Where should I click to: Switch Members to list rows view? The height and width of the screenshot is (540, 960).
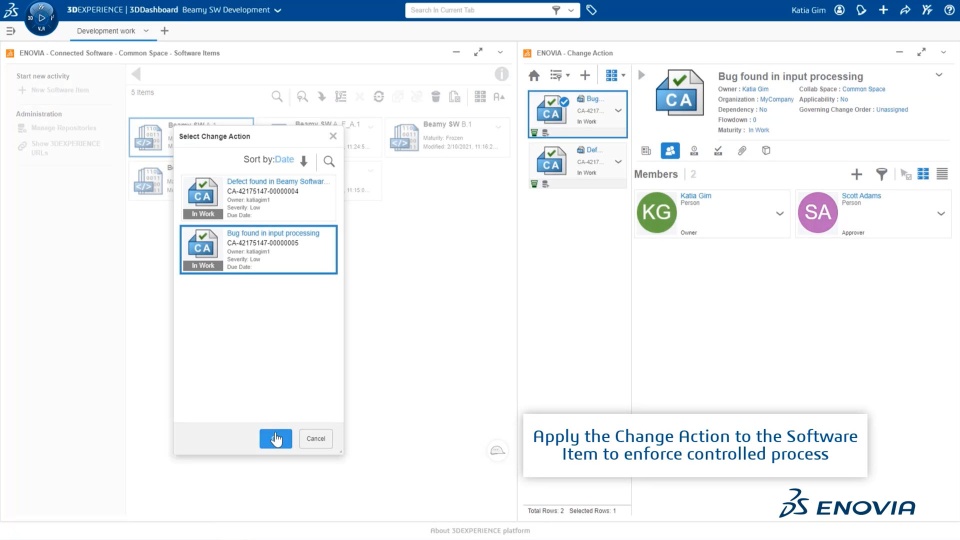(x=942, y=174)
